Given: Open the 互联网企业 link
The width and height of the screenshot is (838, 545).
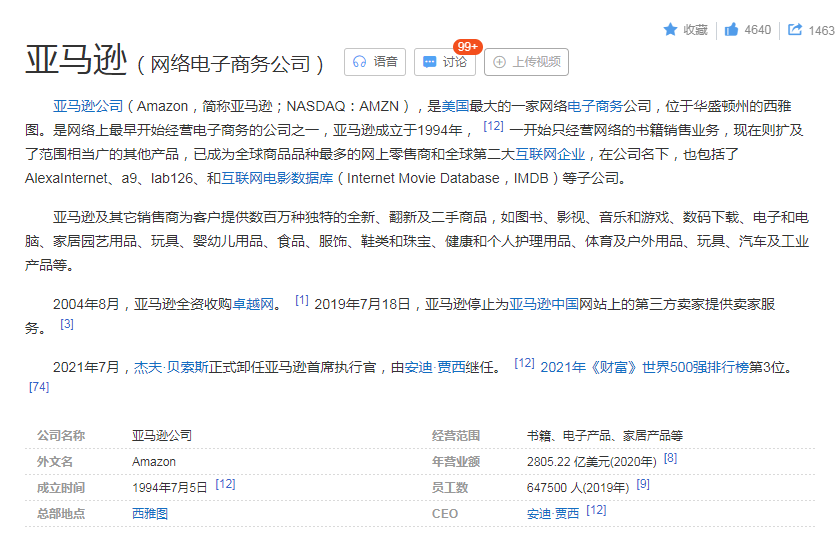Looking at the screenshot, I should pos(550,154).
